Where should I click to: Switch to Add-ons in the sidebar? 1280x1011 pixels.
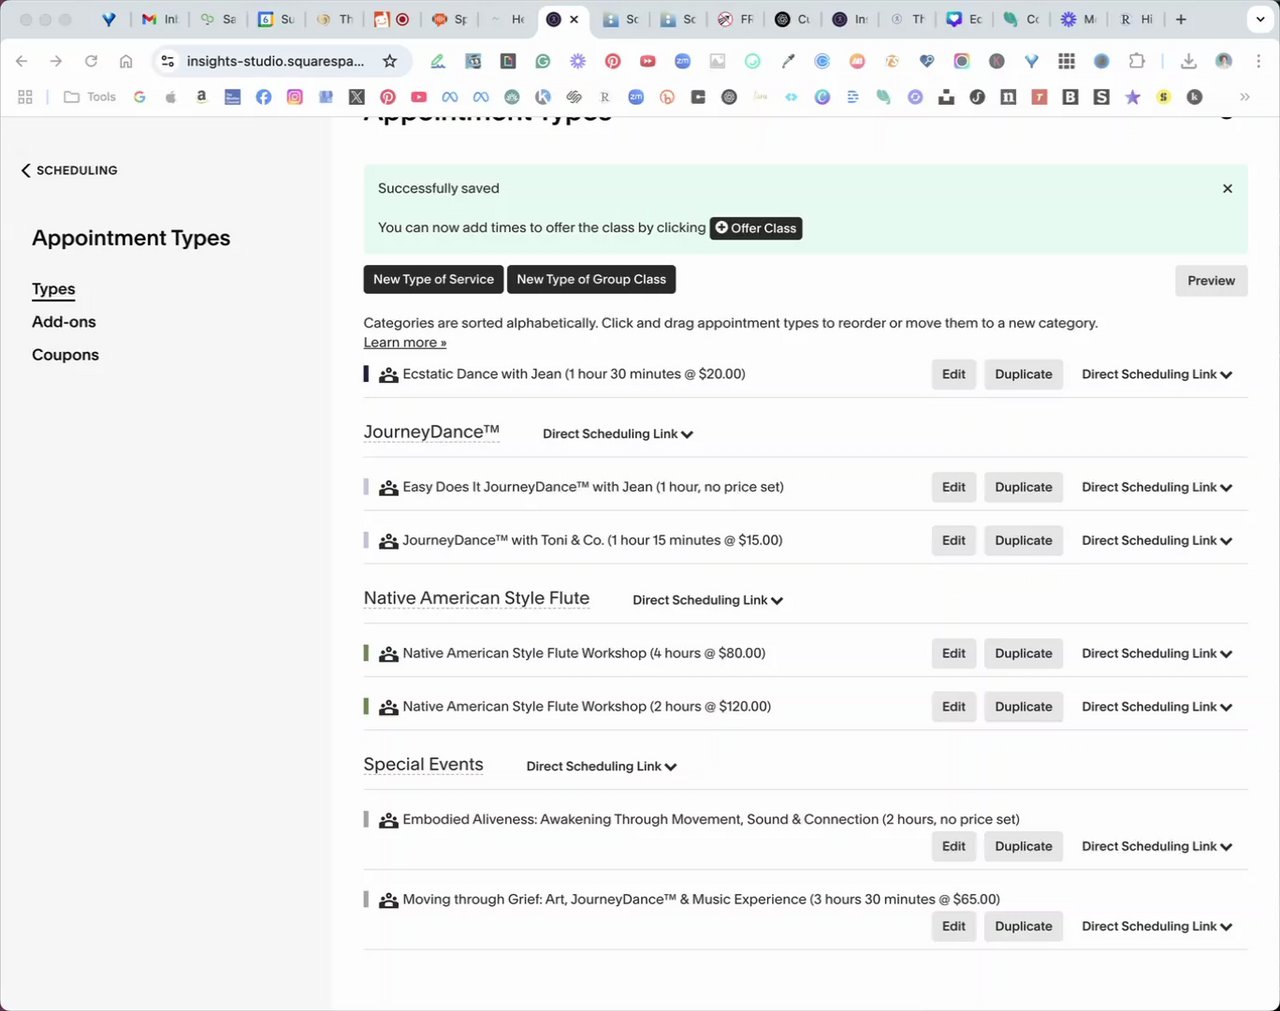(x=64, y=322)
